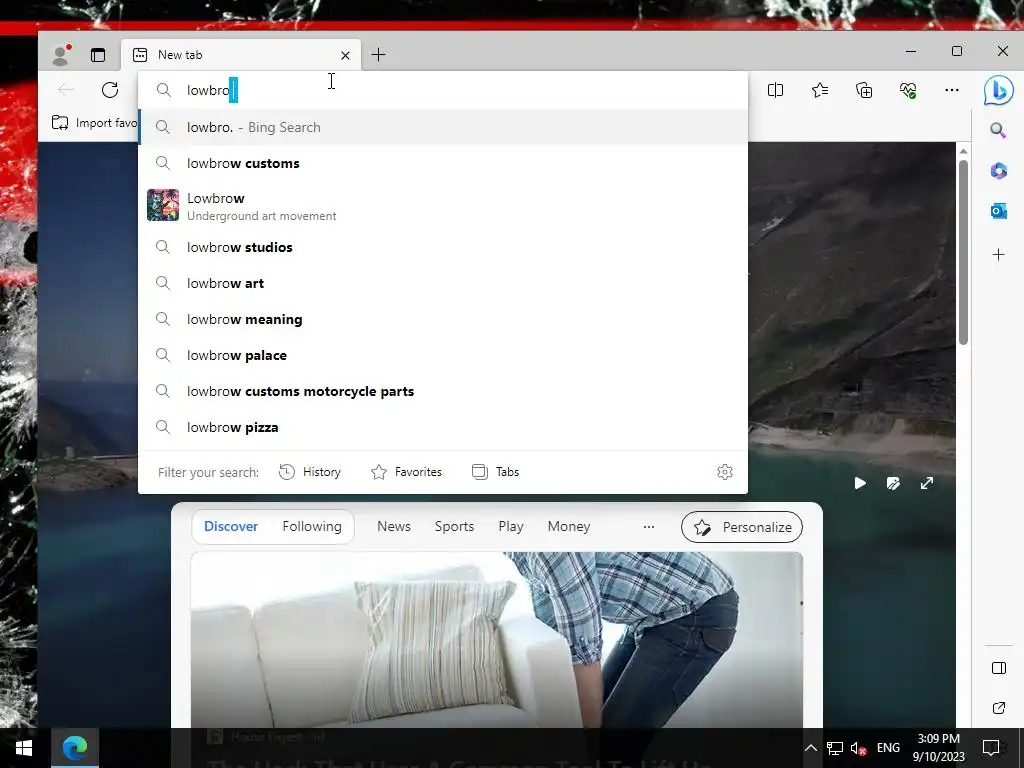Select the "lowbro. - Bing Search" suggestion
The image size is (1024, 768).
click(443, 127)
